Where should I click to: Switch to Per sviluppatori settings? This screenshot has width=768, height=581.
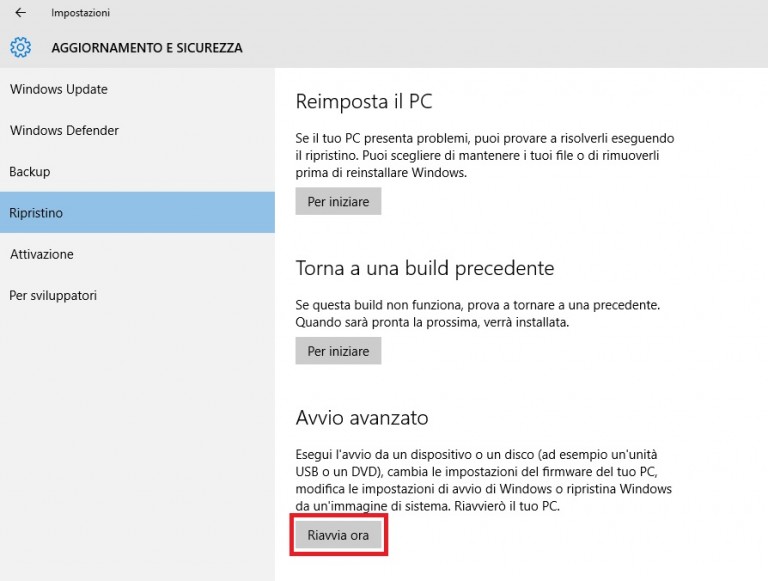point(53,295)
